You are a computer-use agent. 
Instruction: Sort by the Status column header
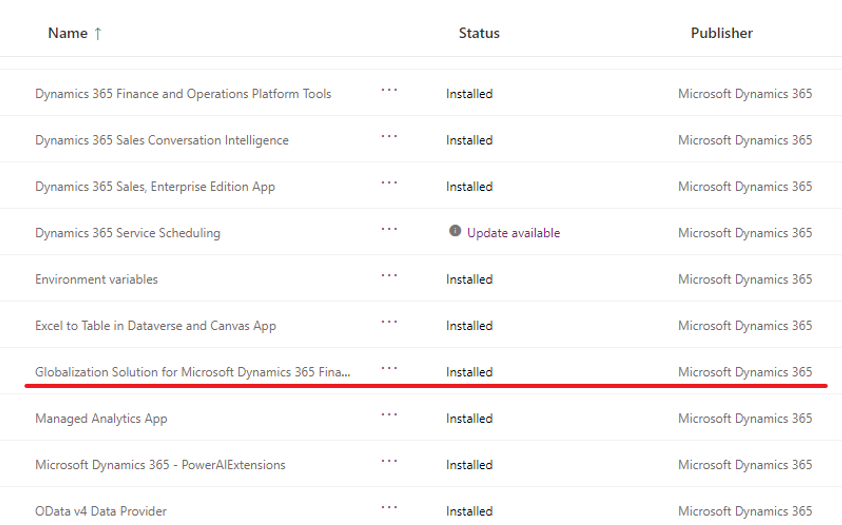pos(479,33)
